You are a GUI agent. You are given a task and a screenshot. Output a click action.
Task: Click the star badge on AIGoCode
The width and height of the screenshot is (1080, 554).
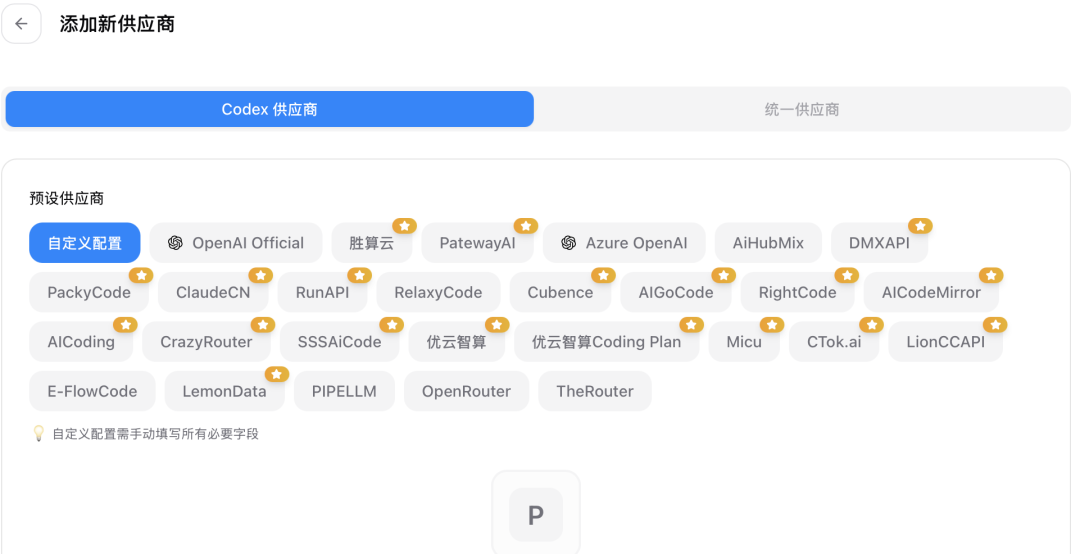tap(724, 275)
